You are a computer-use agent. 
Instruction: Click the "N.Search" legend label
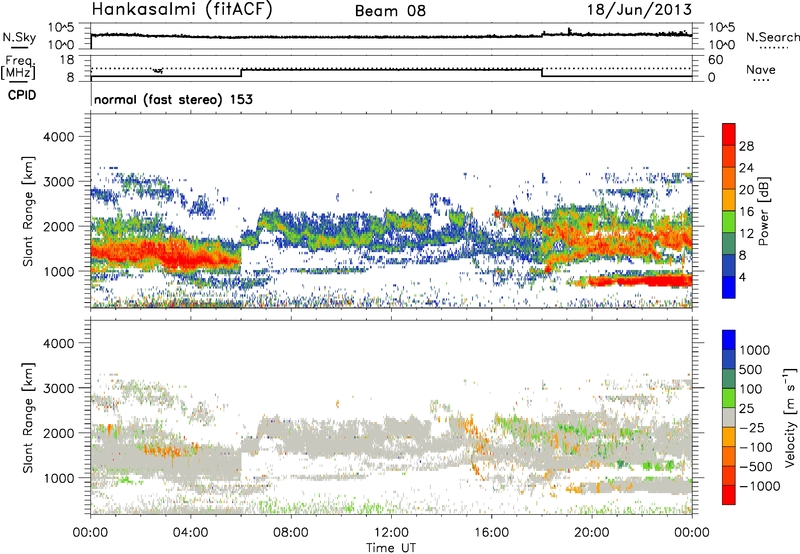(772, 37)
